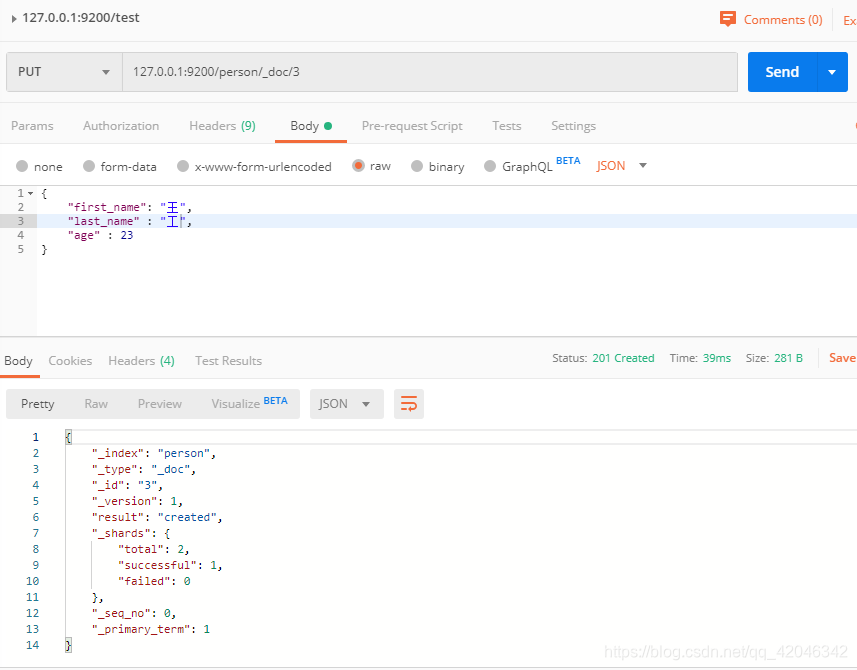Click the Save response link

point(842,358)
